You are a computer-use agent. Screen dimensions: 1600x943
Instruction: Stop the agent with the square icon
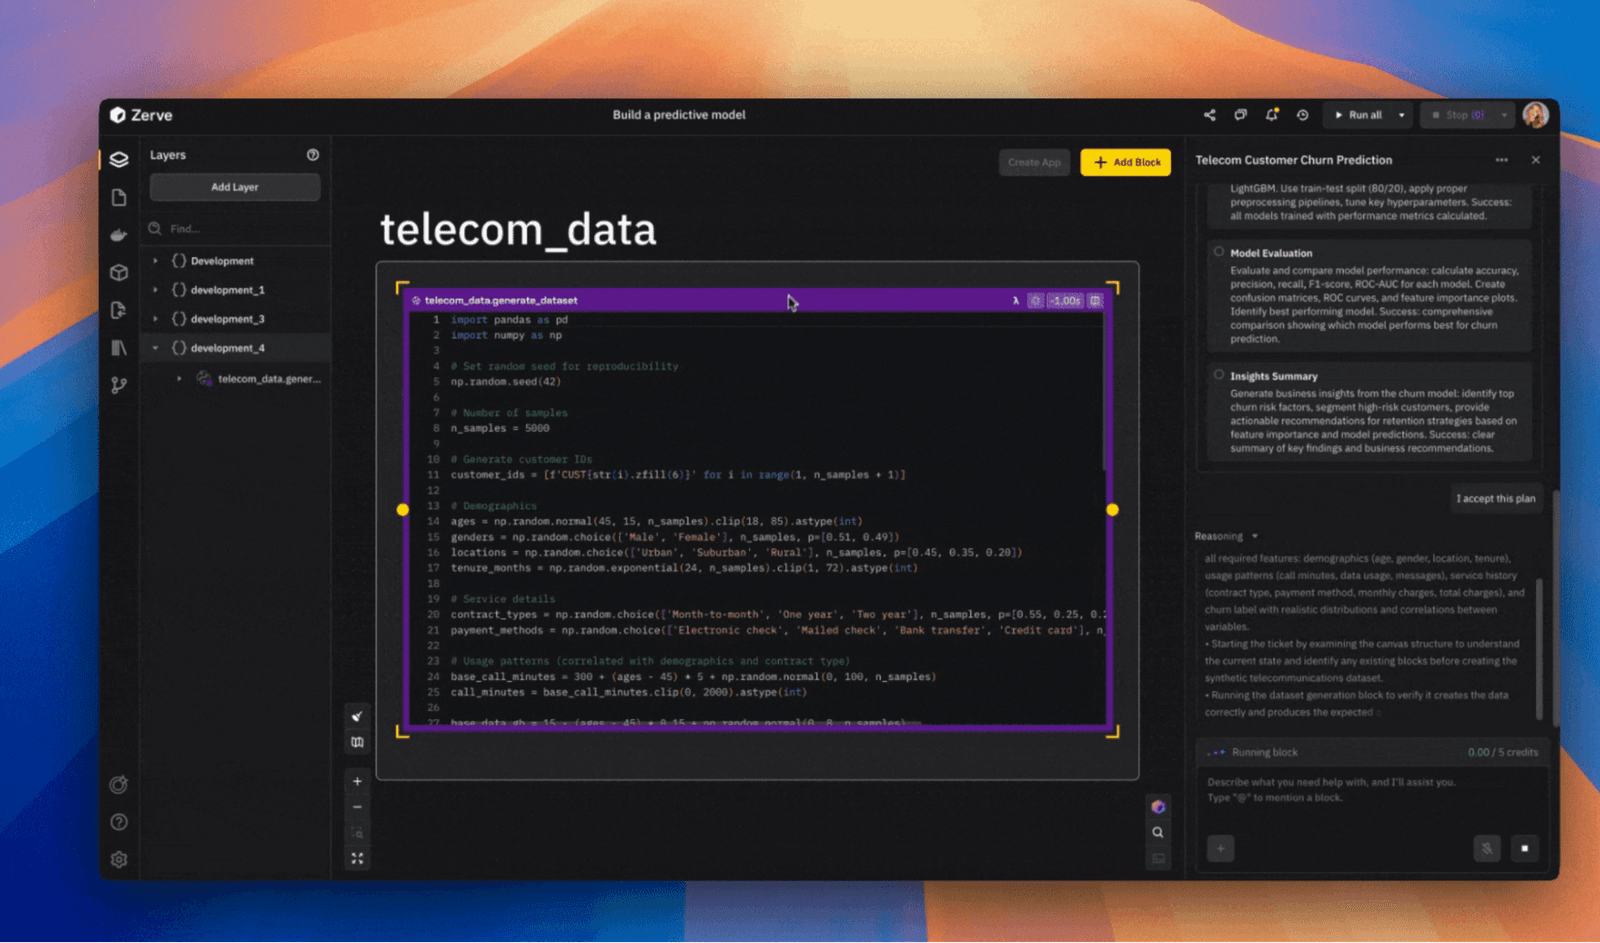(1524, 848)
